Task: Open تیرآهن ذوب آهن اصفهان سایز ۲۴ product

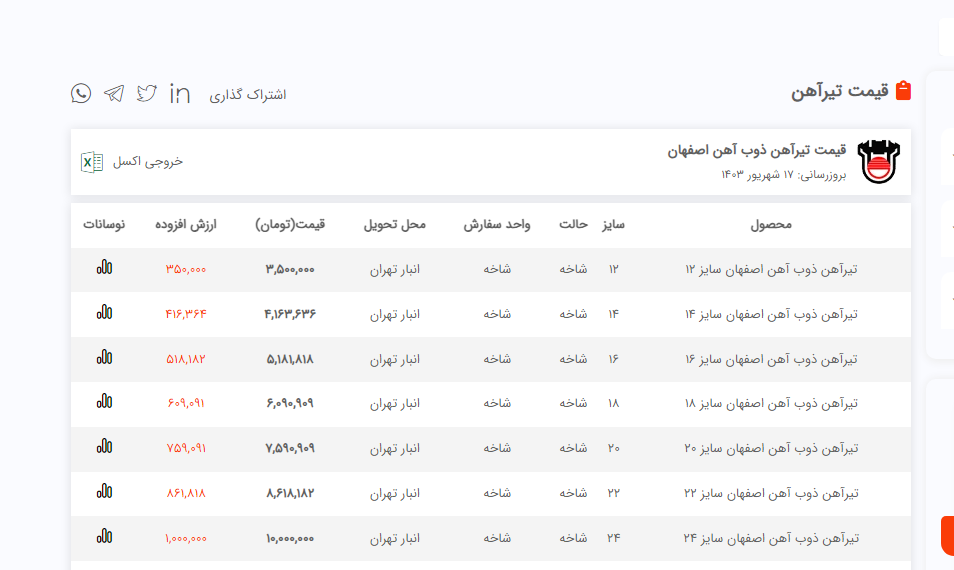Action: point(771,538)
